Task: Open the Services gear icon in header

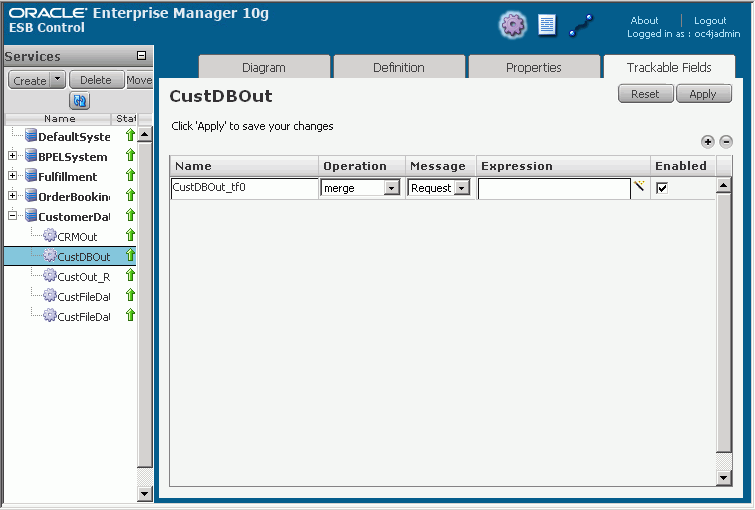Action: pos(513,25)
